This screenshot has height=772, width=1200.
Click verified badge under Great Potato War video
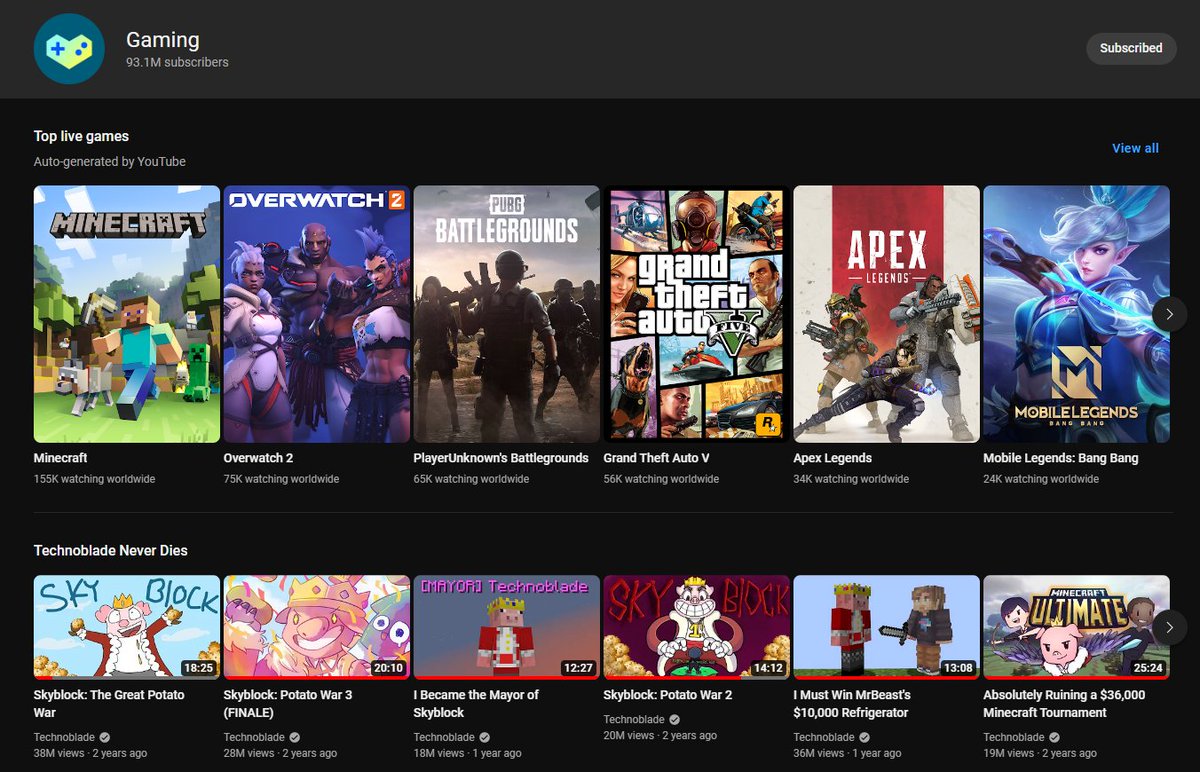pos(105,738)
